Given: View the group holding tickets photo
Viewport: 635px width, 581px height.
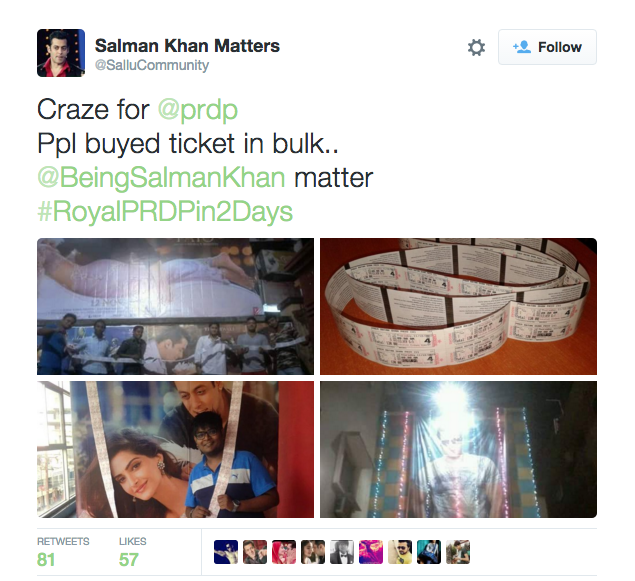Looking at the screenshot, I should pos(175,306).
